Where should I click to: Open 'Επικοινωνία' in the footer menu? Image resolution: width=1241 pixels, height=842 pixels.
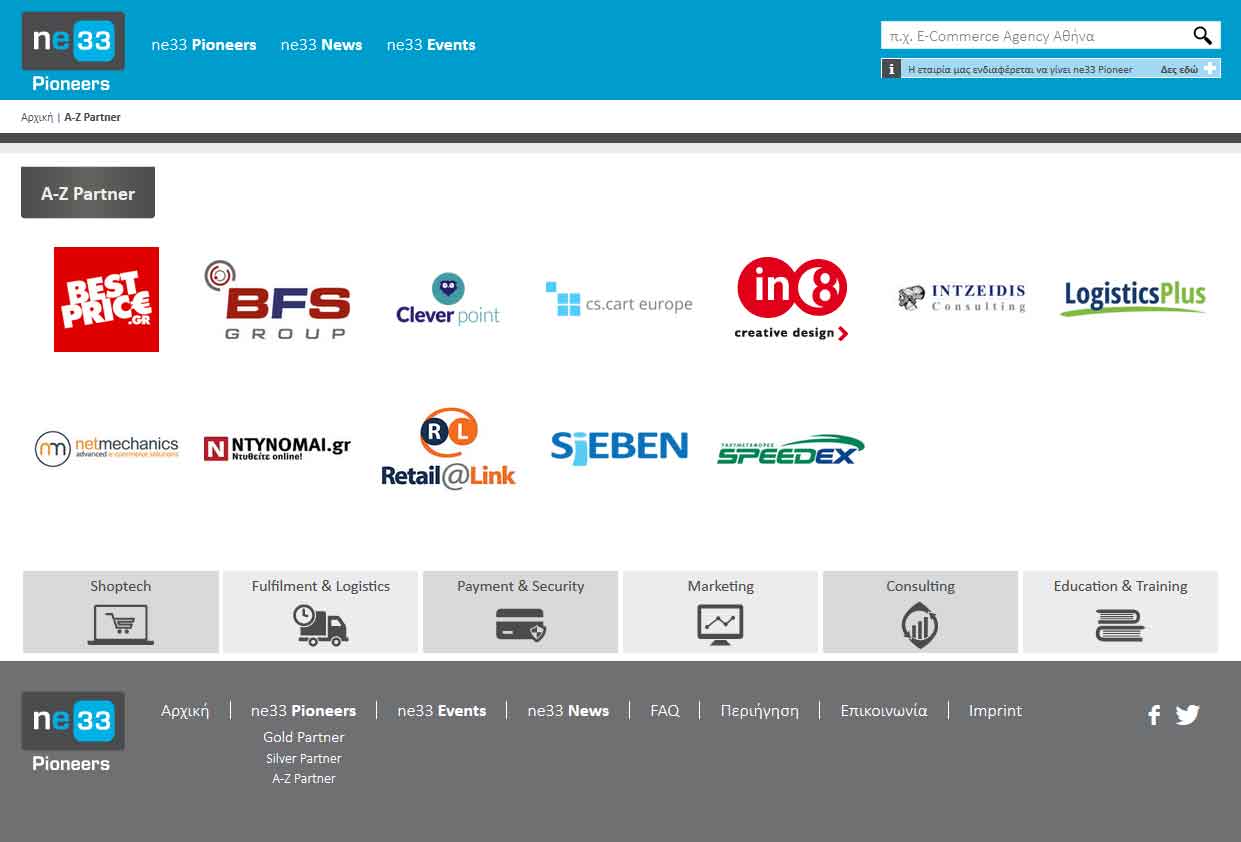(x=884, y=711)
